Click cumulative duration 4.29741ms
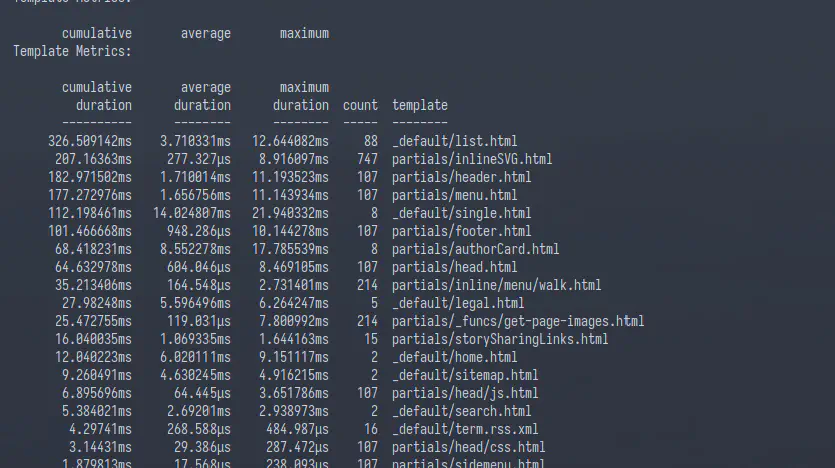 tap(100, 429)
